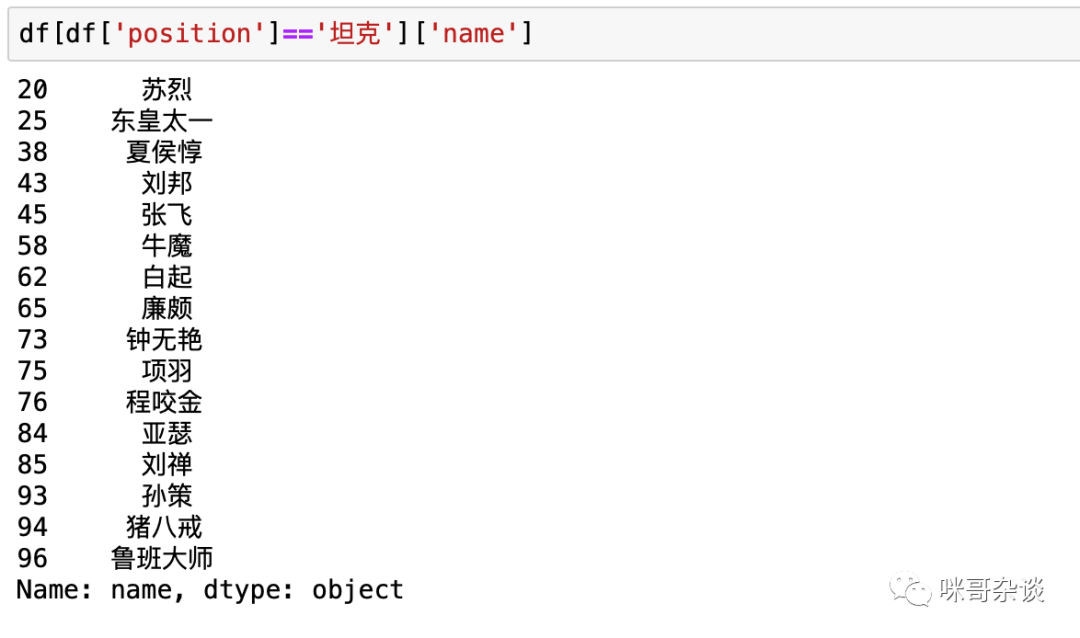The image size is (1080, 638).
Task: Select output name 刘邦
Action: click(167, 183)
